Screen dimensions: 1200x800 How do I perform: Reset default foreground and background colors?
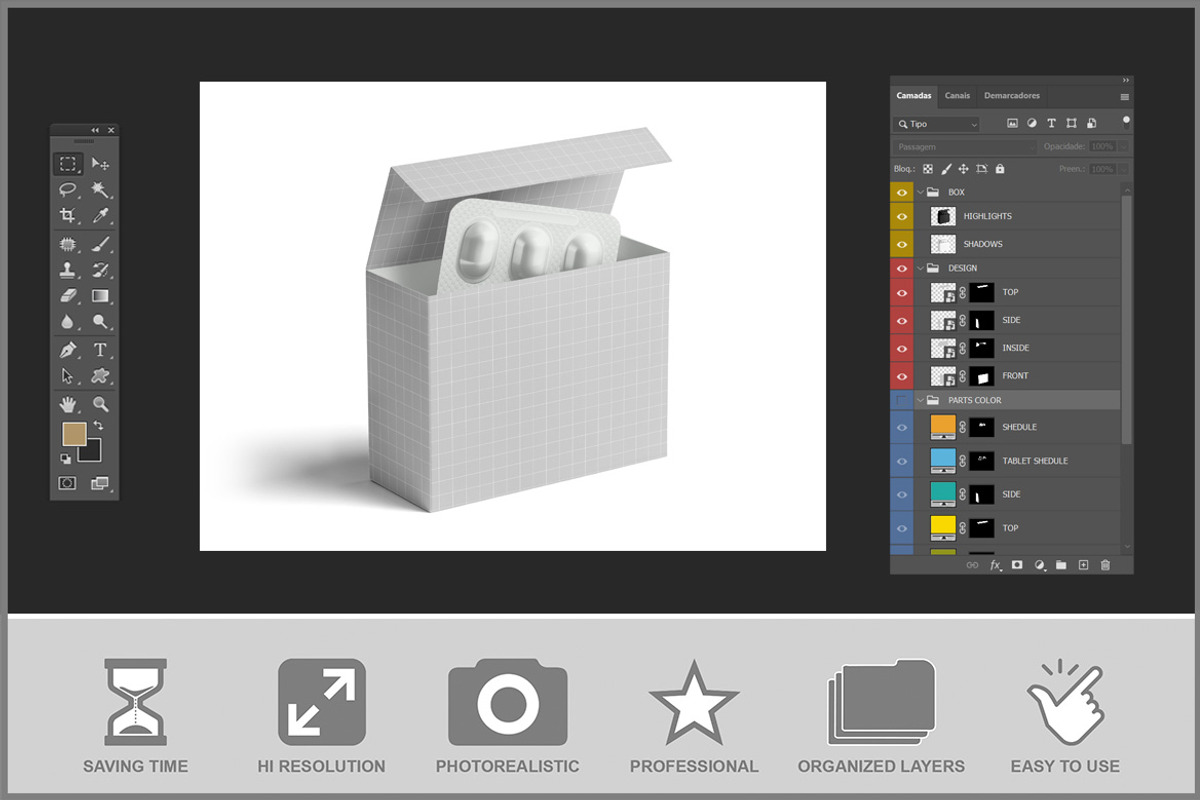pyautogui.click(x=66, y=458)
